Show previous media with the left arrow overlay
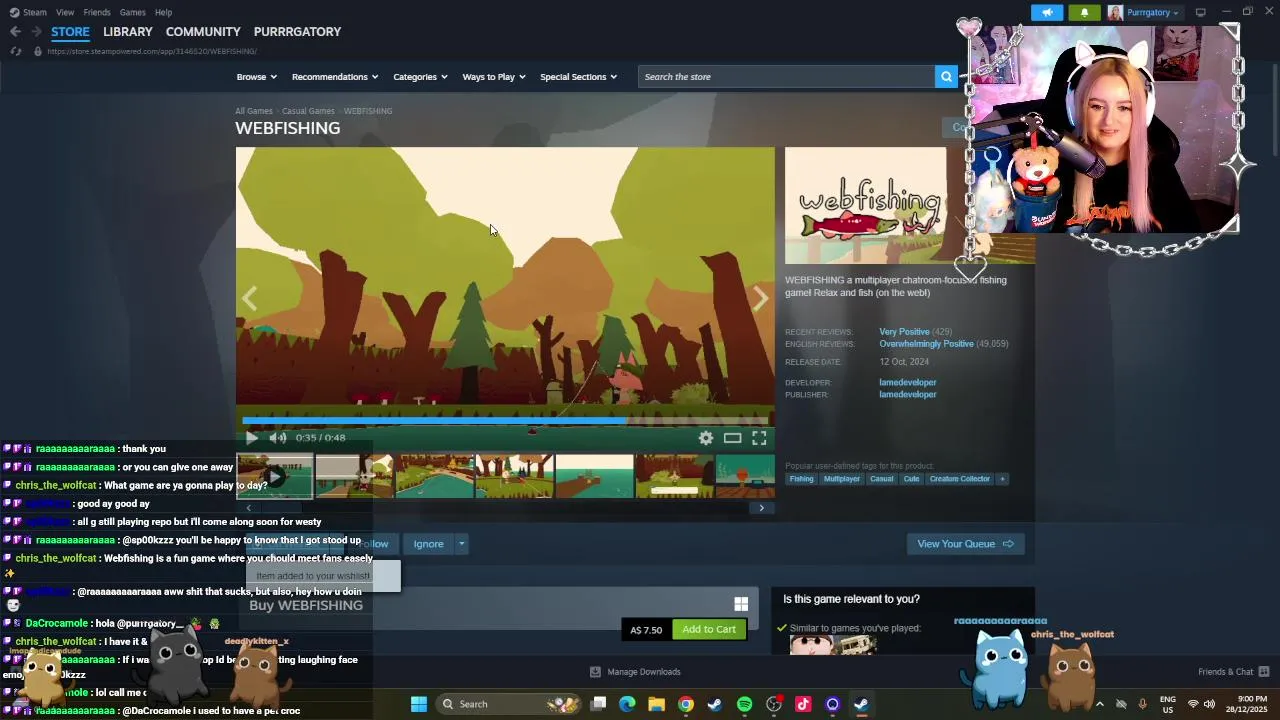 pos(249,298)
